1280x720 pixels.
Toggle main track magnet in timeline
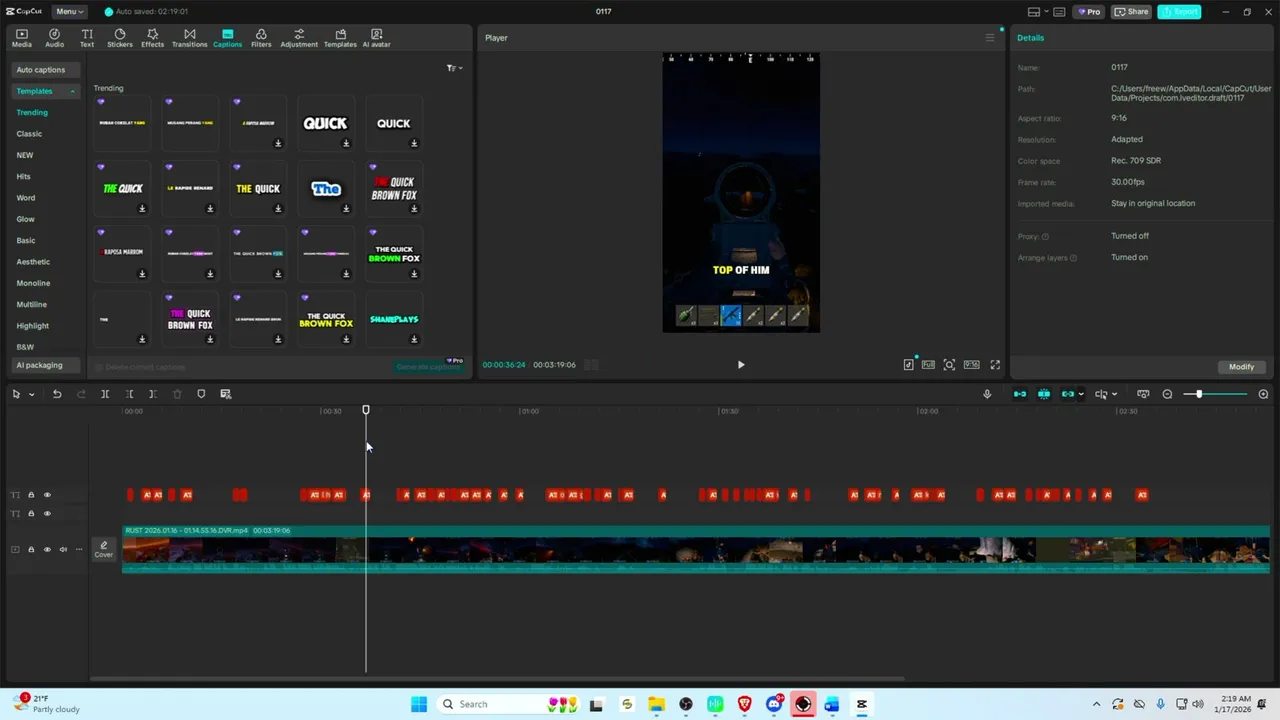point(1020,394)
